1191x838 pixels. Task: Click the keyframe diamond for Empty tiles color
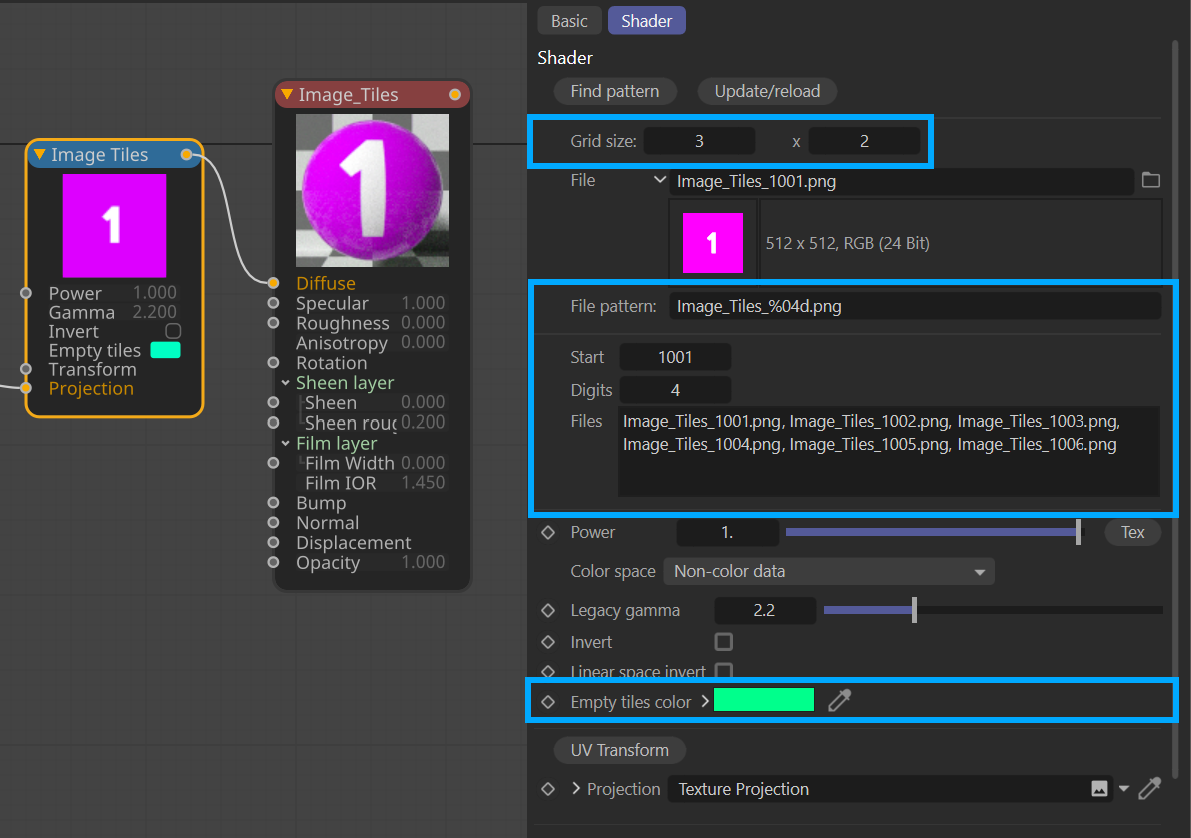tap(548, 702)
